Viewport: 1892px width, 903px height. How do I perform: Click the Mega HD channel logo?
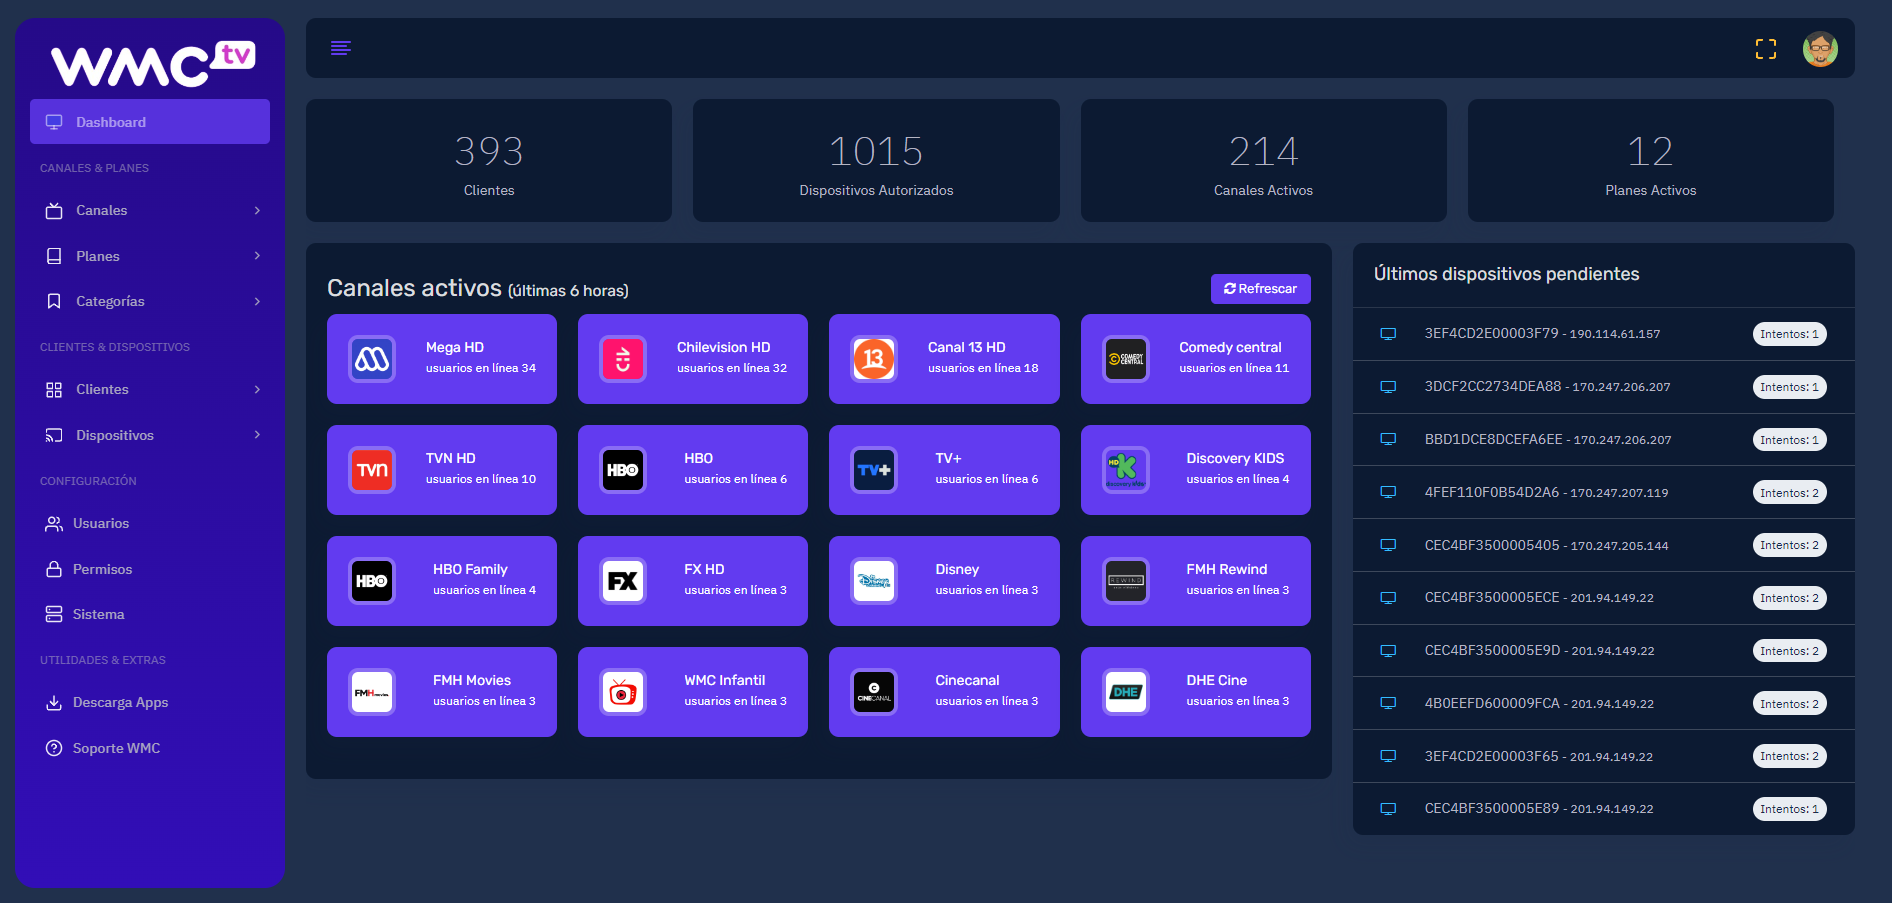click(x=372, y=359)
